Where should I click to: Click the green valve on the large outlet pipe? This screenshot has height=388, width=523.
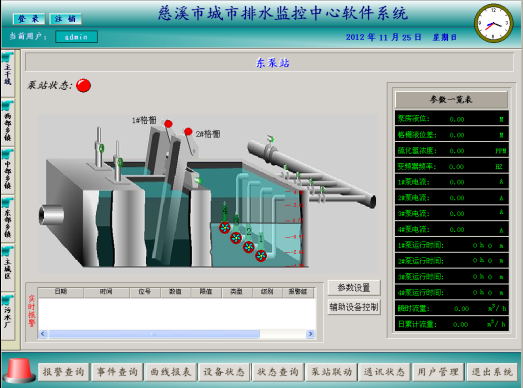pos(271,139)
